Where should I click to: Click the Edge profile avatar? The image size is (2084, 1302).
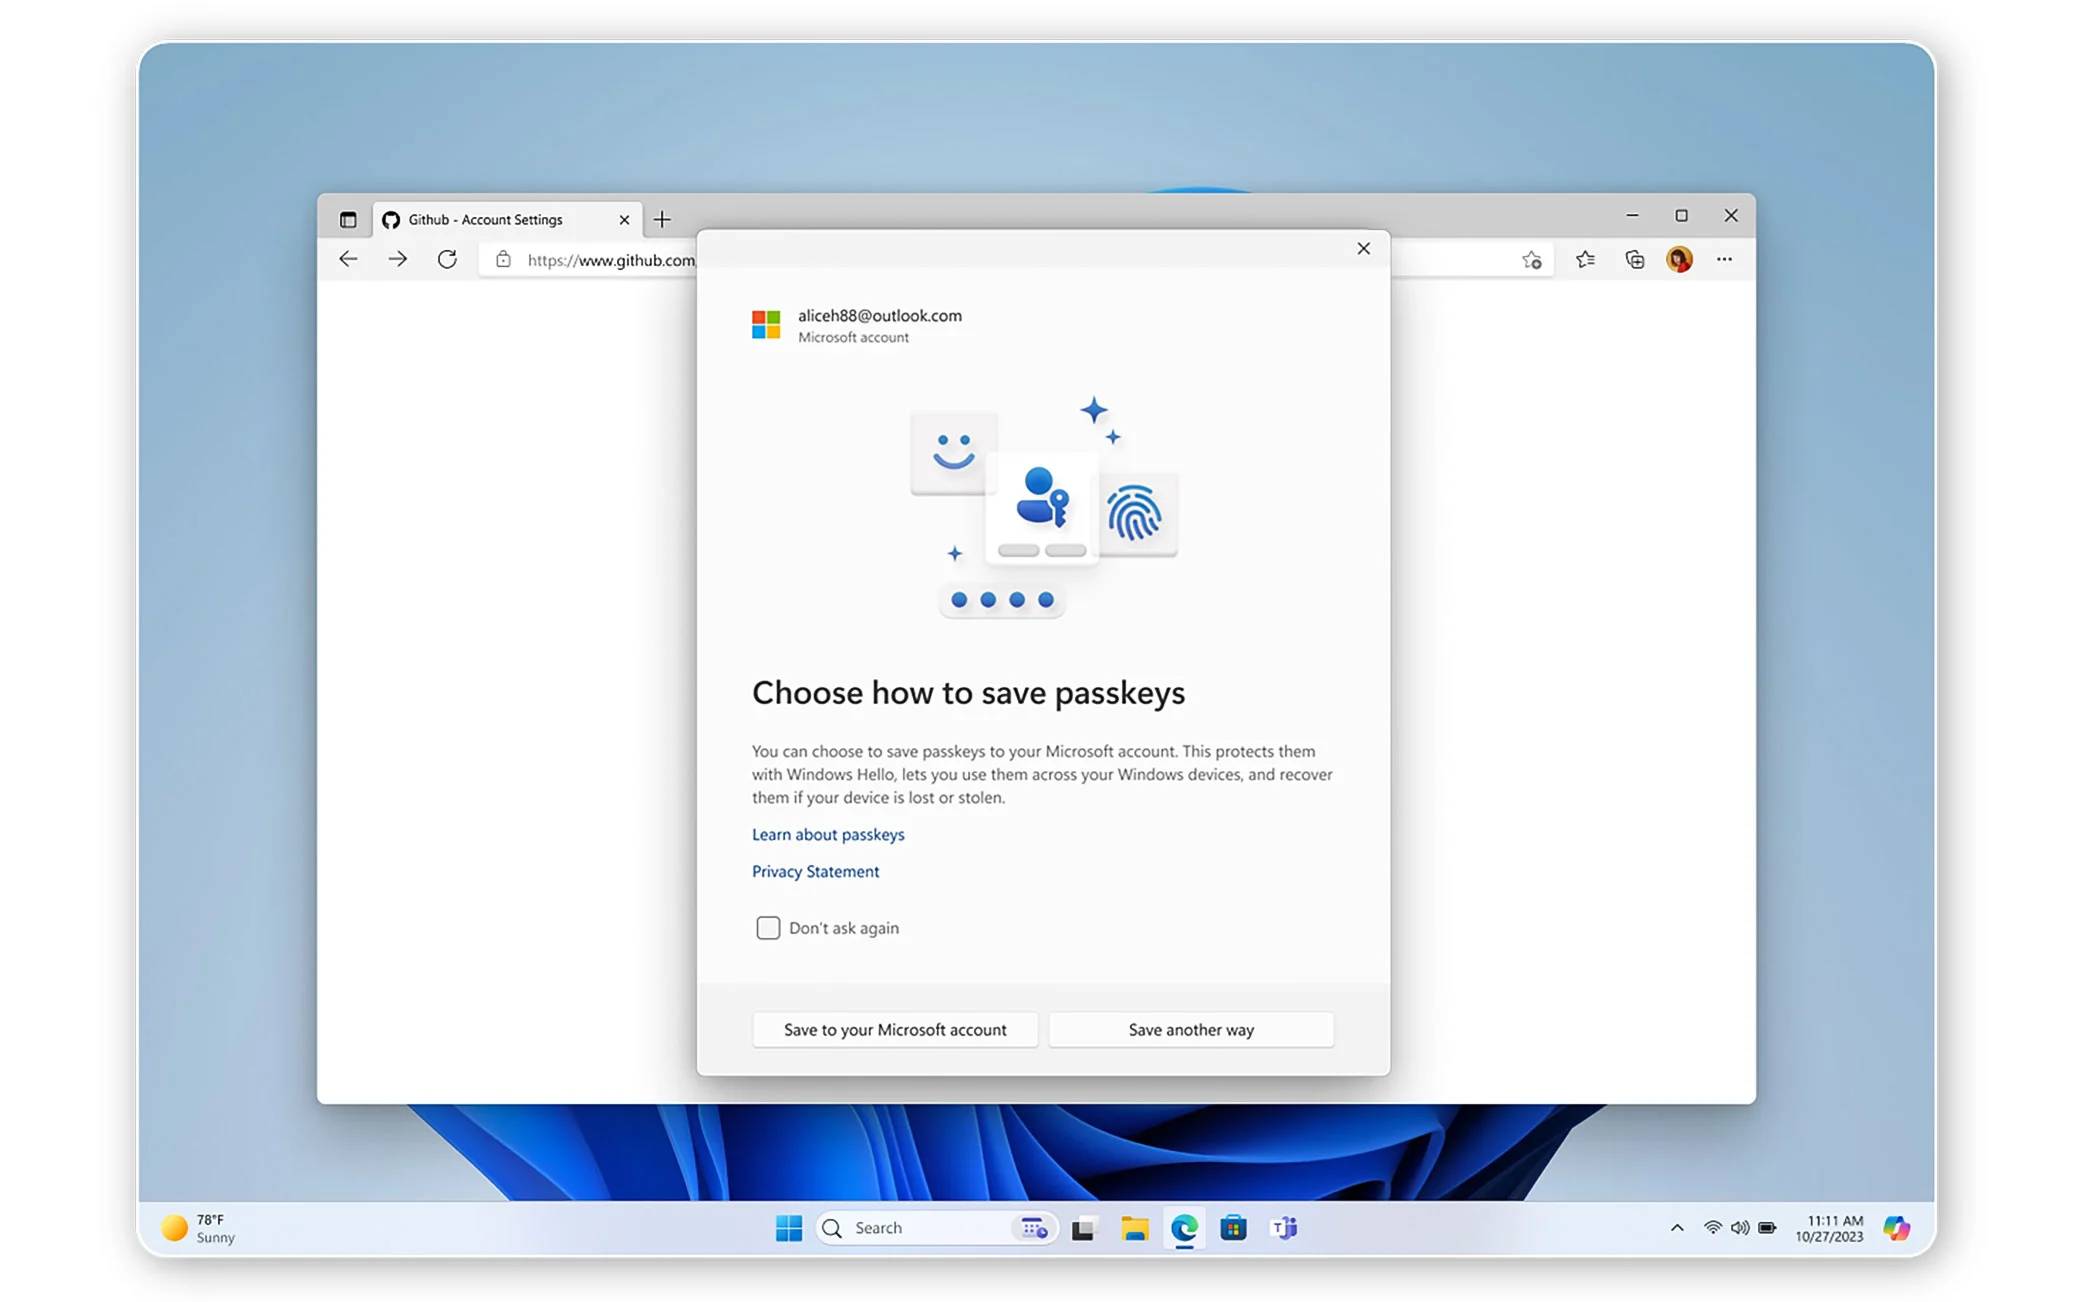tap(1679, 260)
